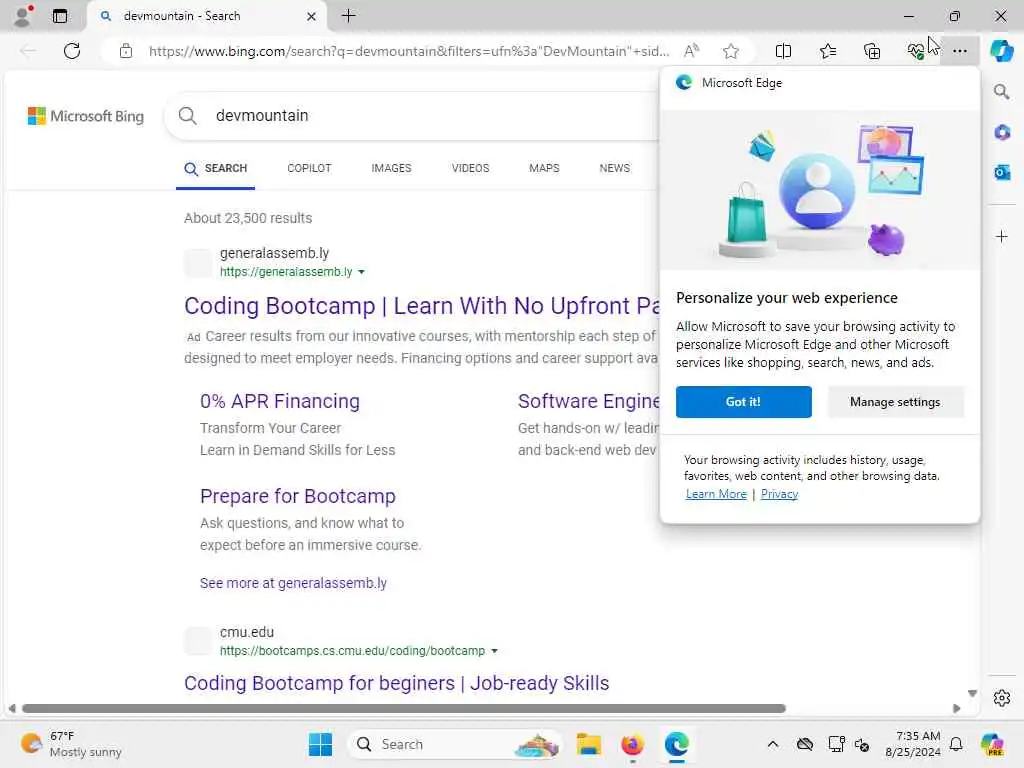Image resolution: width=1024 pixels, height=768 pixels.
Task: Close the devmountain Search tab
Action: tap(312, 16)
